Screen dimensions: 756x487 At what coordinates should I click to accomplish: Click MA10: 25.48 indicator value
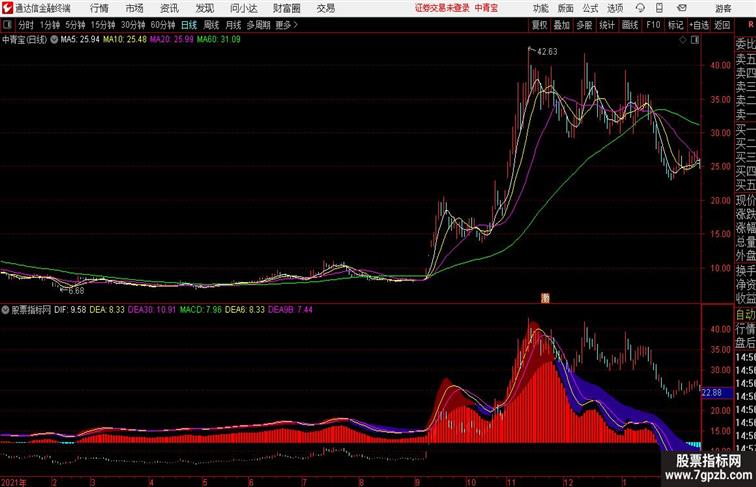coord(125,40)
